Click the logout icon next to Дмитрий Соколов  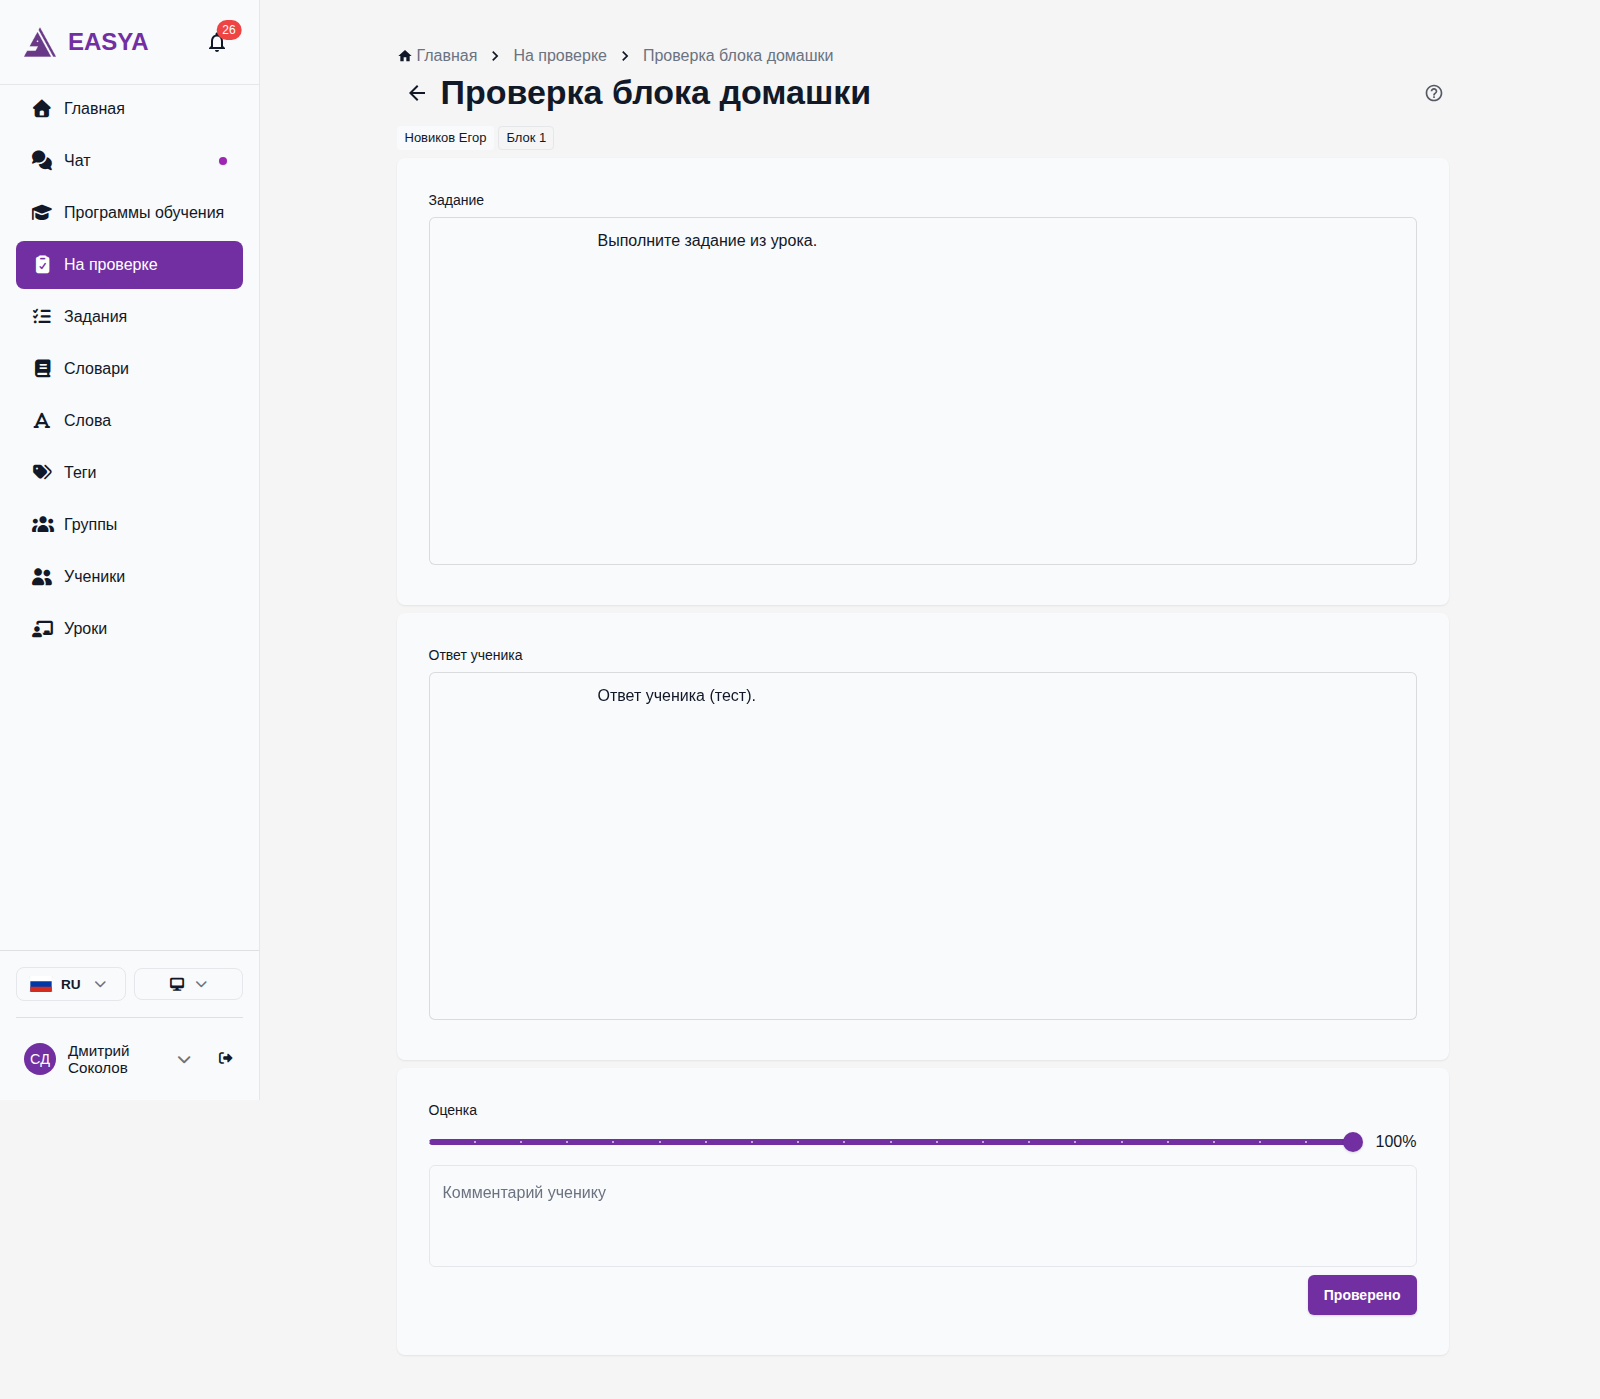(226, 1058)
